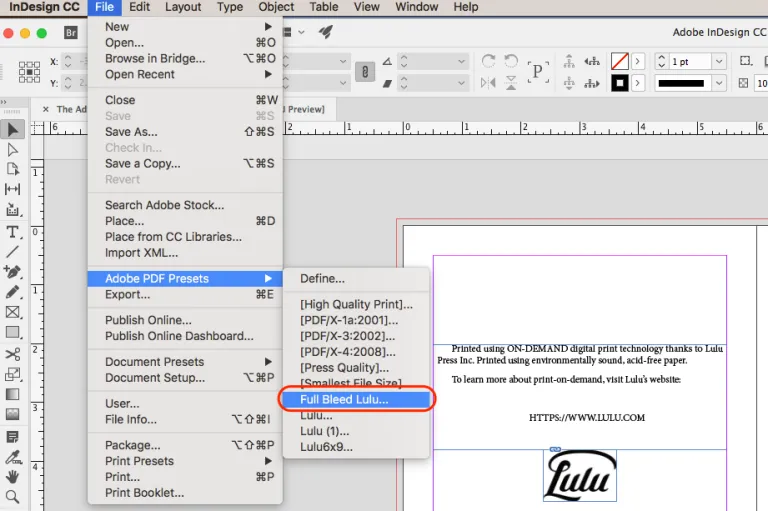Open the Type menu

click(x=230, y=7)
